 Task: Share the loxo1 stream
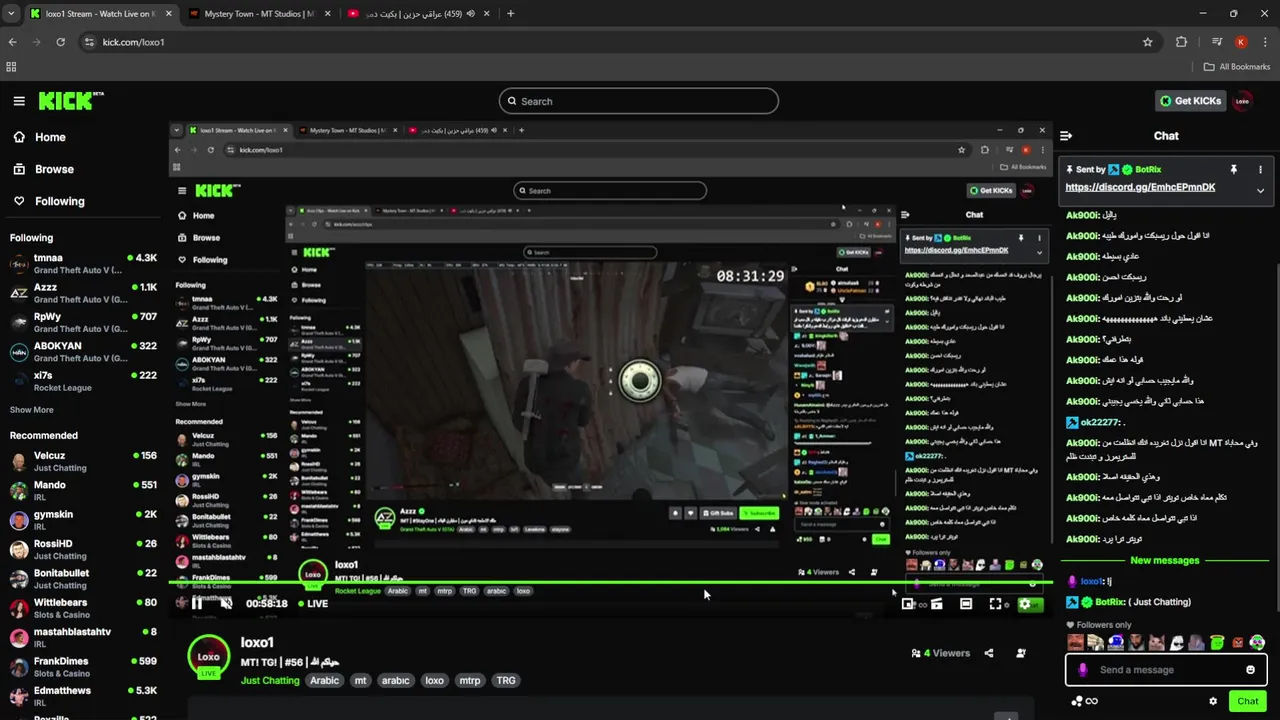pyautogui.click(x=989, y=653)
